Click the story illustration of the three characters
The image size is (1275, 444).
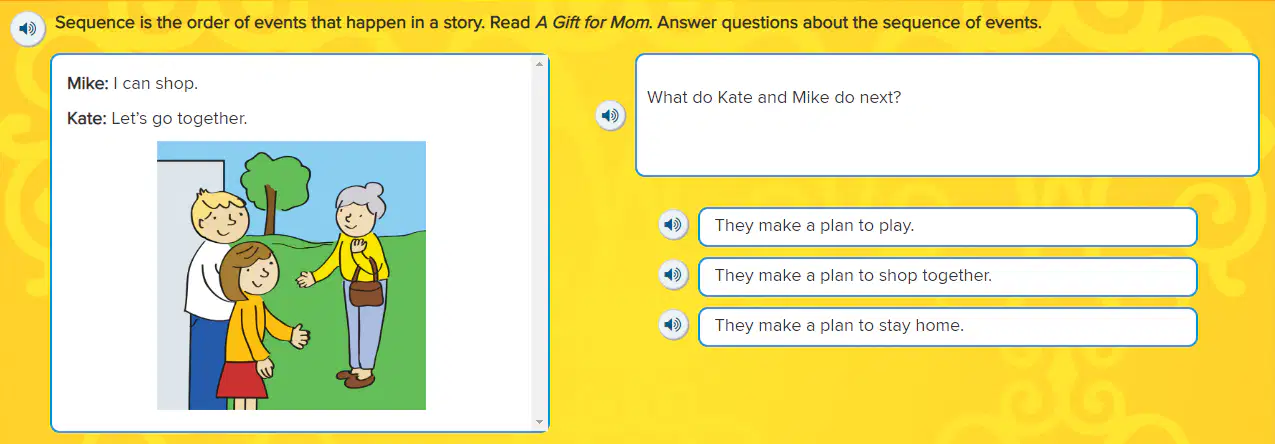point(291,275)
